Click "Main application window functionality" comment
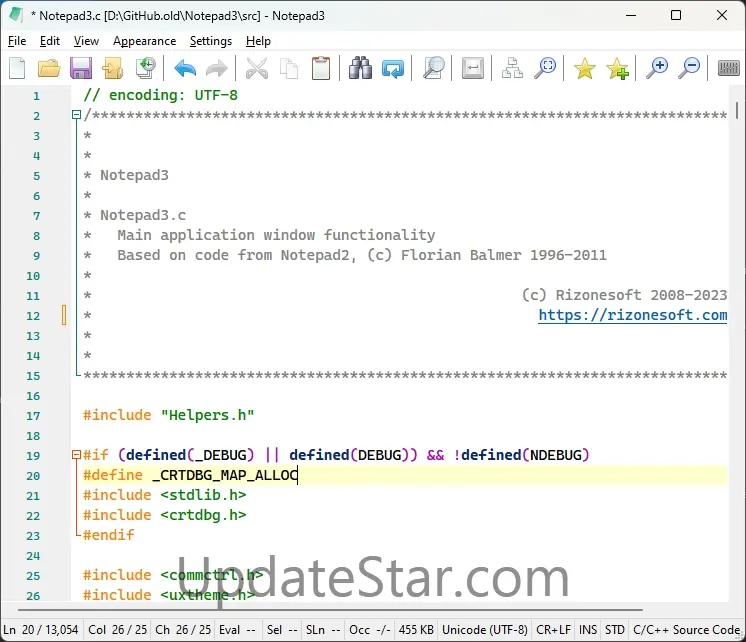The height and width of the screenshot is (642, 746). click(276, 235)
